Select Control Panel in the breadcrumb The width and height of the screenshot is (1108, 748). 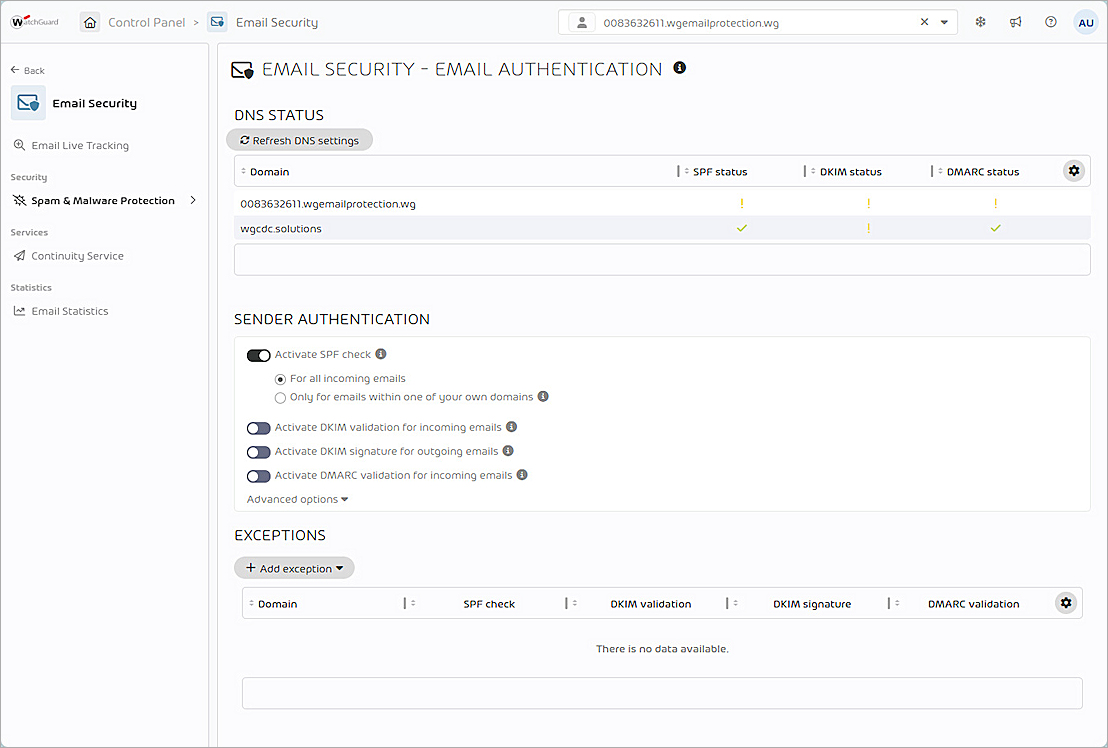coord(145,21)
